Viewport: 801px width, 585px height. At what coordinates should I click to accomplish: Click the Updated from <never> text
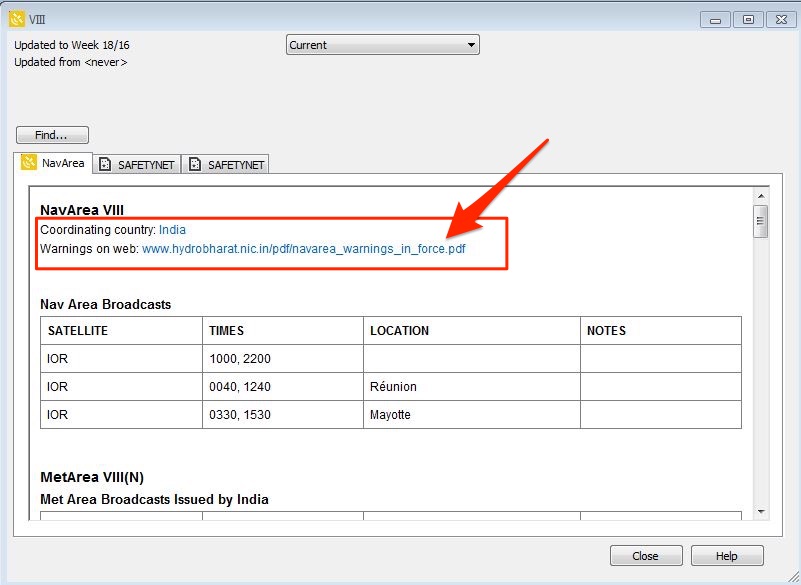pos(71,62)
